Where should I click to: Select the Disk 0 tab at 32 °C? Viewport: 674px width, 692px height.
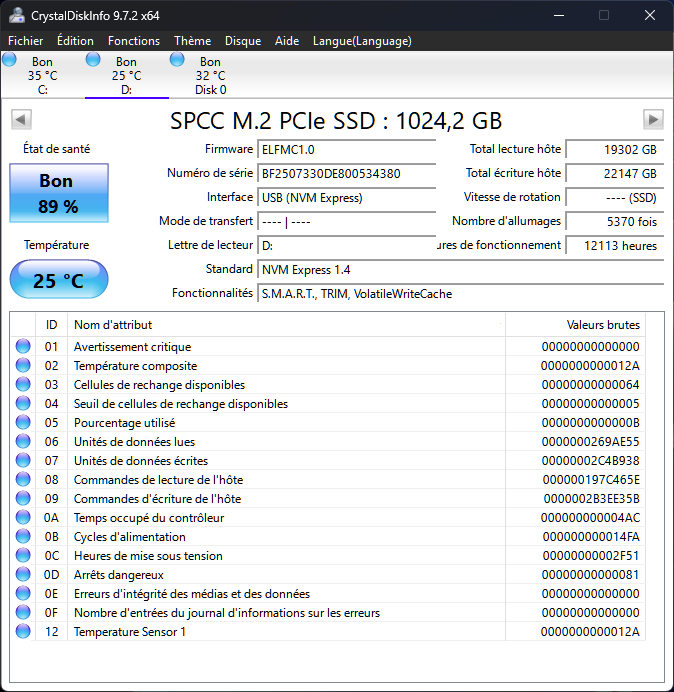[211, 75]
